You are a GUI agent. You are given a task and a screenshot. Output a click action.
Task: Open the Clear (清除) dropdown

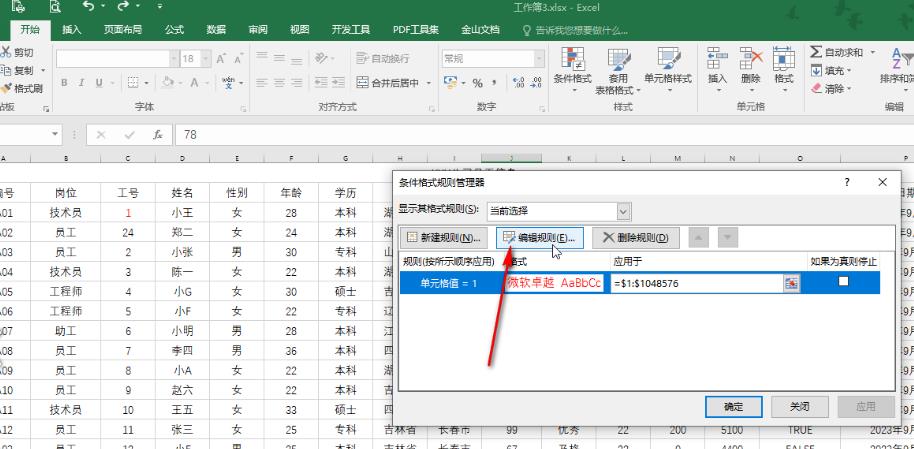coord(831,89)
